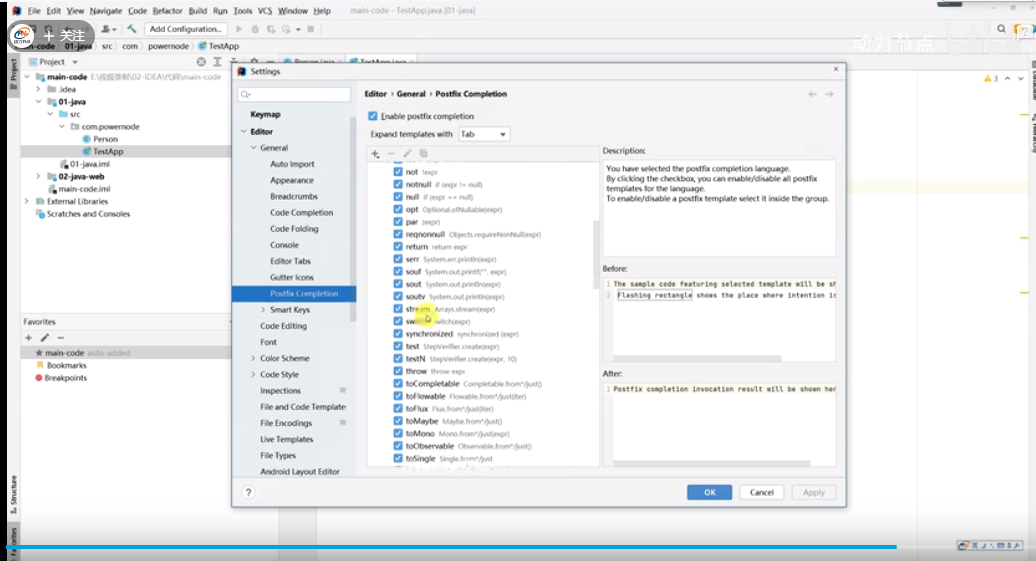Click the Build project hammer icon

(x=132, y=29)
